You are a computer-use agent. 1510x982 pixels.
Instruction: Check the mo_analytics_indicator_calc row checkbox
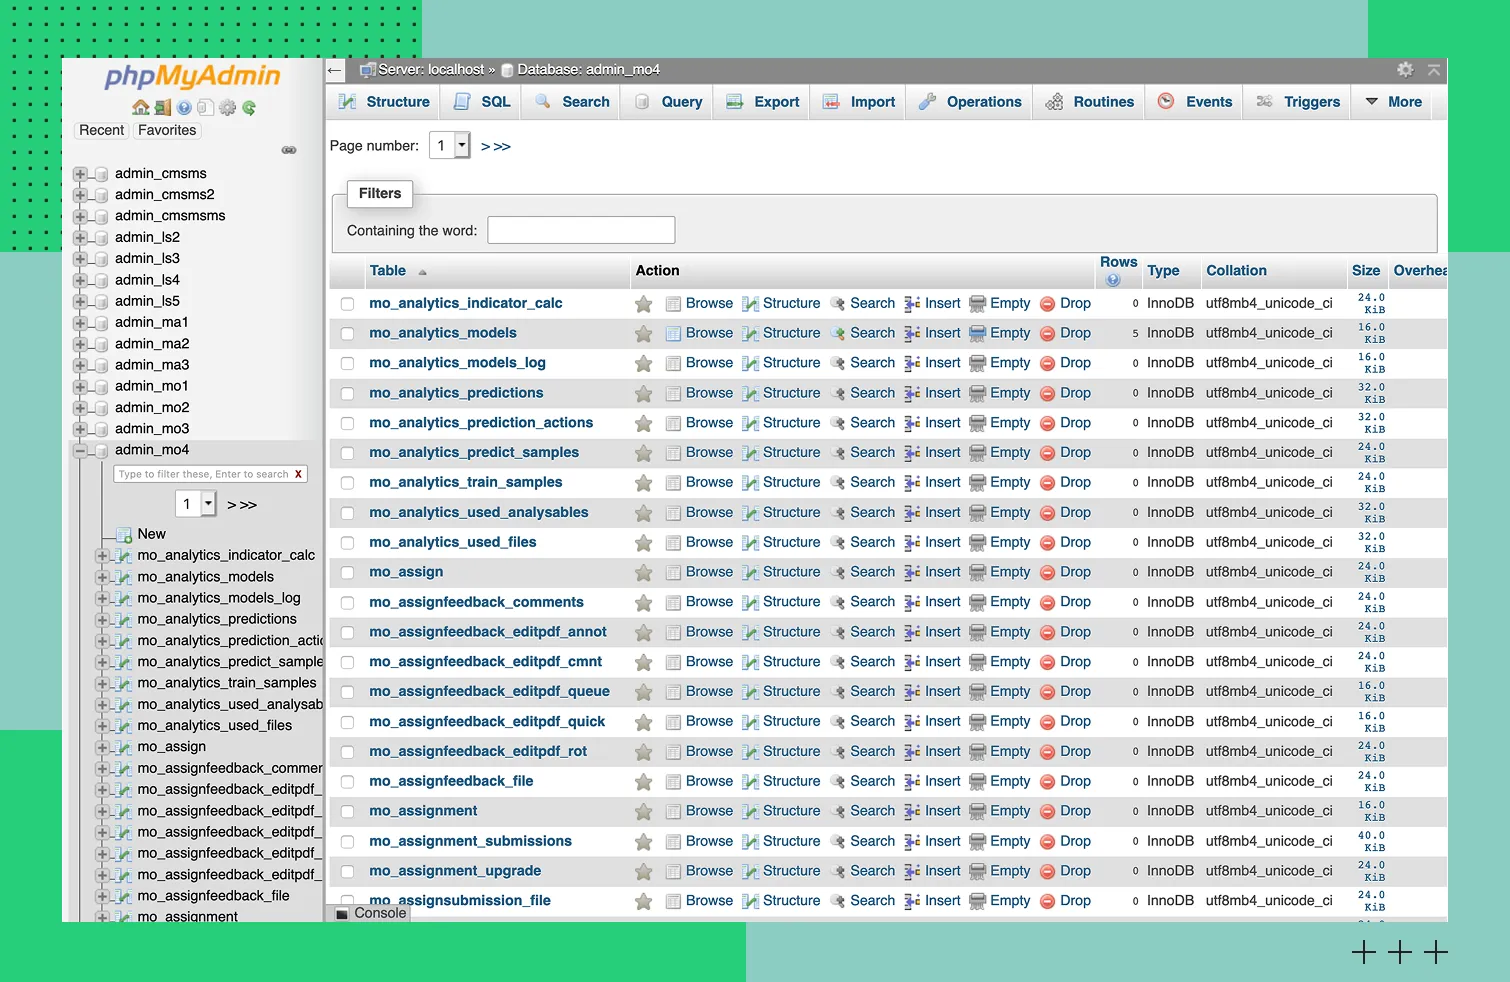point(347,304)
